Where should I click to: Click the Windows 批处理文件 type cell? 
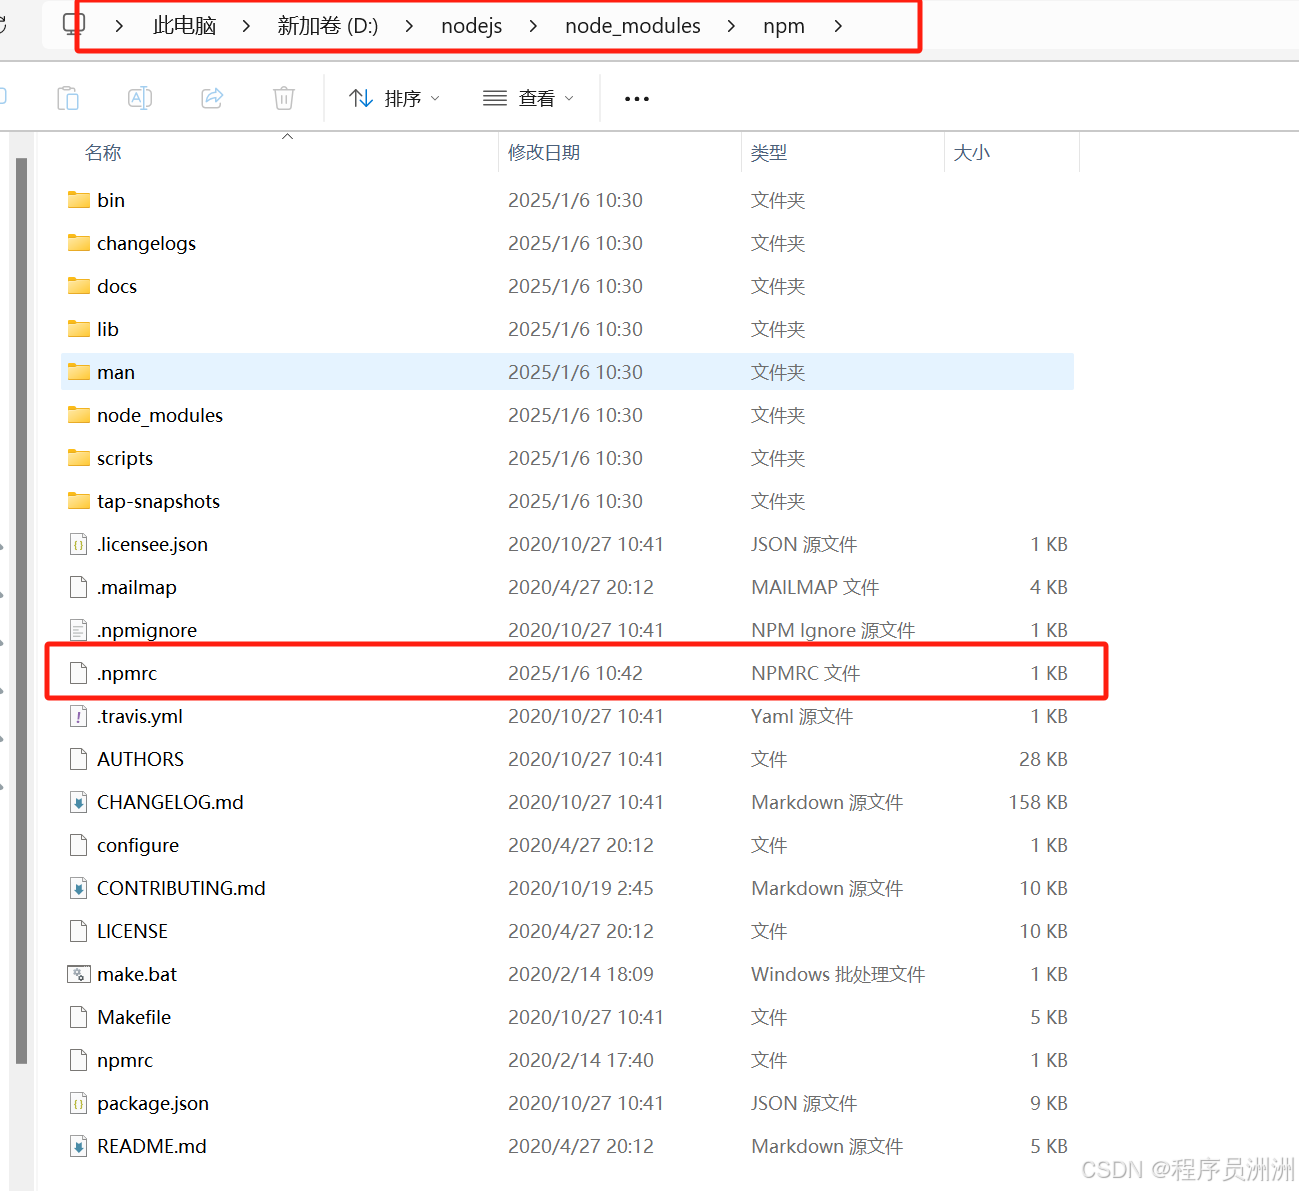pyautogui.click(x=838, y=974)
